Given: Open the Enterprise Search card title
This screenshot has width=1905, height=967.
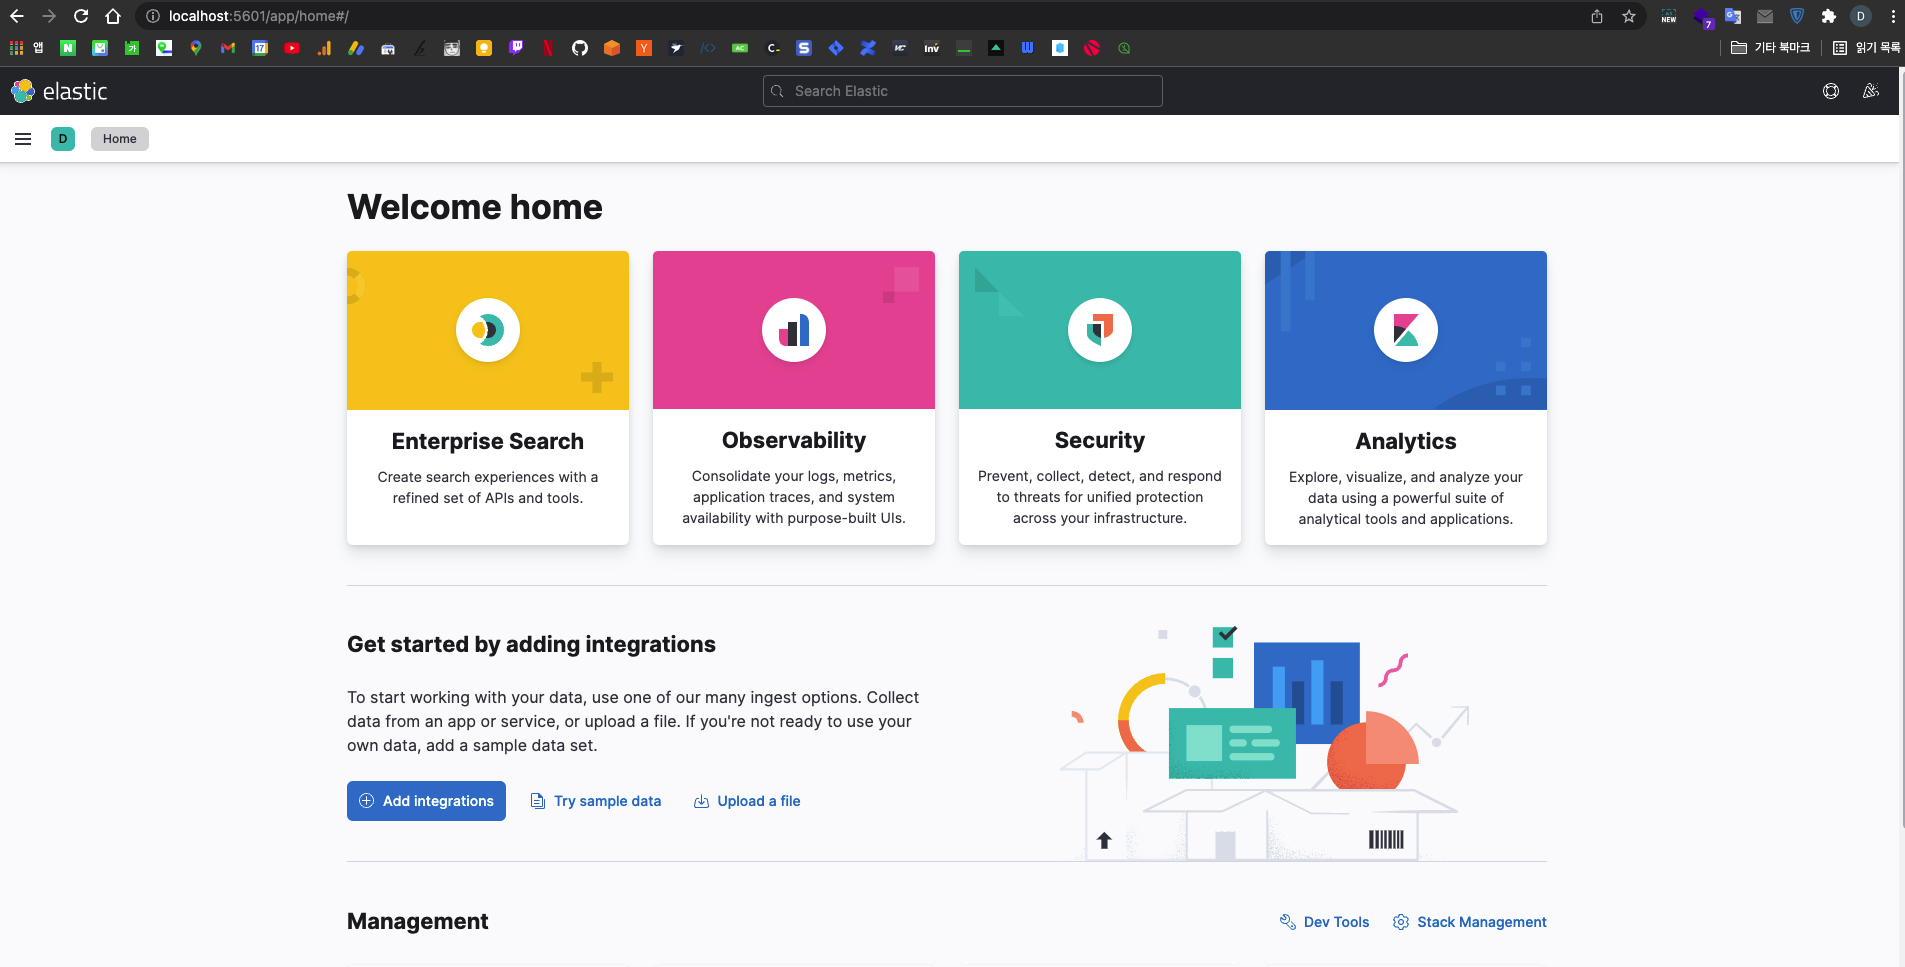Looking at the screenshot, I should tap(488, 441).
